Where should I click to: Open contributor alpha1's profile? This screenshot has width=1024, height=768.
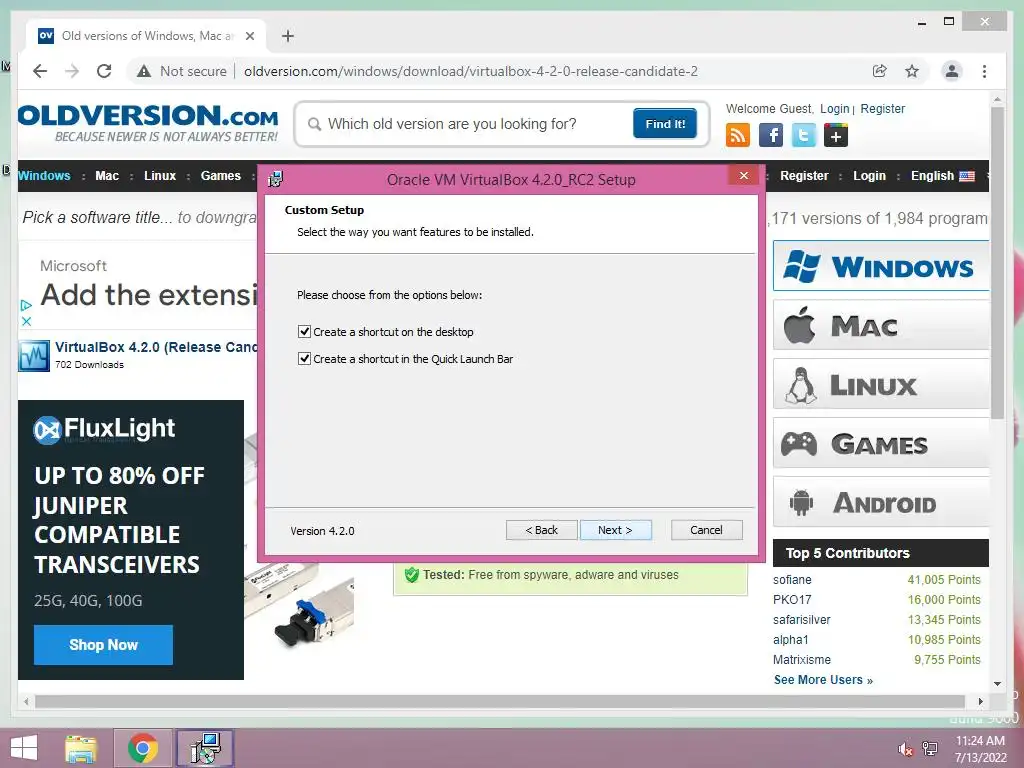[x=791, y=640]
